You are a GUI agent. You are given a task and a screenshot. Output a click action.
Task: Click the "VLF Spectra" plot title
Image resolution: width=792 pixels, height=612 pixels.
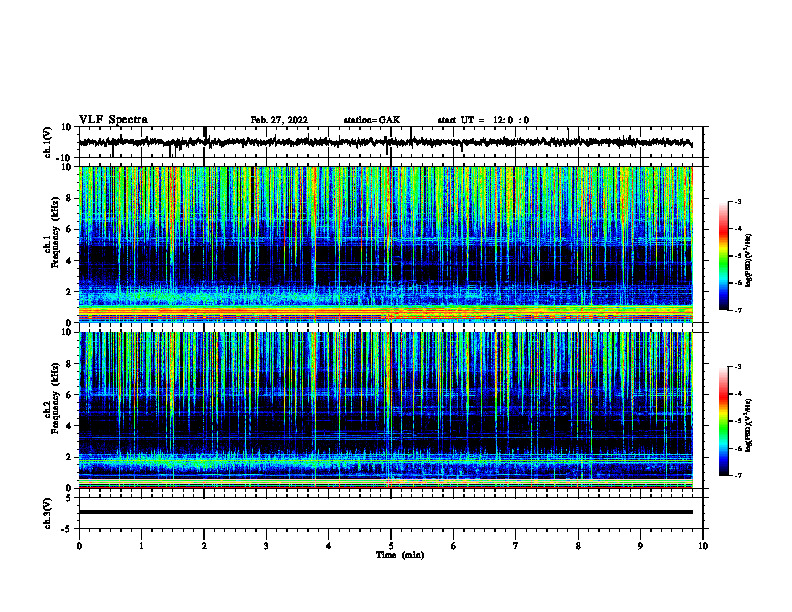pos(113,120)
